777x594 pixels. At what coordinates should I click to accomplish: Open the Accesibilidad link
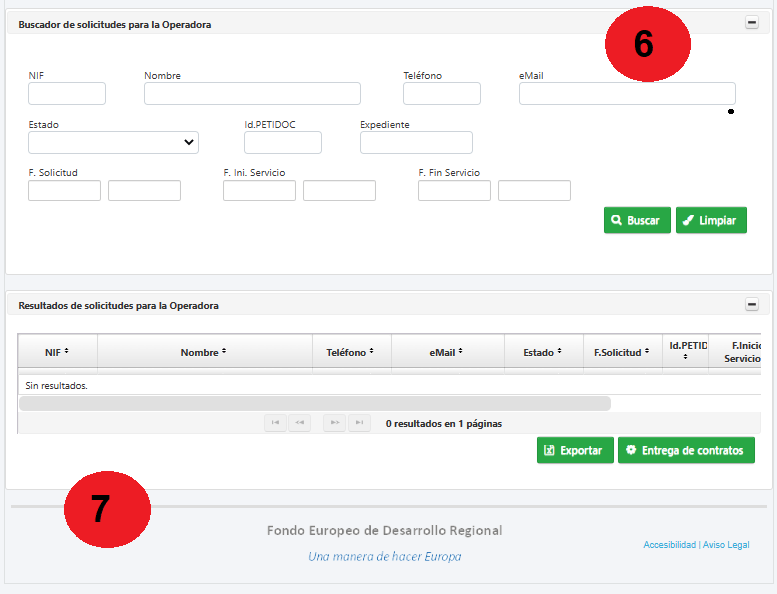[x=669, y=545]
